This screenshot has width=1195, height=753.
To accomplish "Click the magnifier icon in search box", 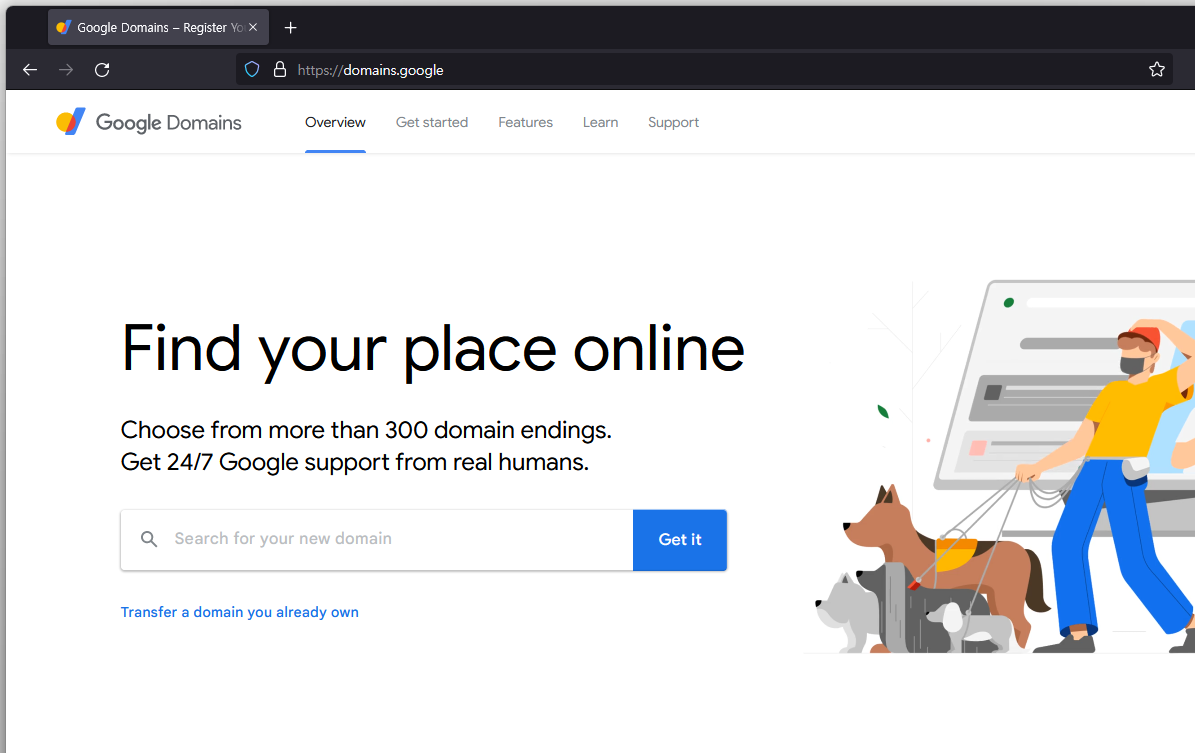I will [149, 540].
